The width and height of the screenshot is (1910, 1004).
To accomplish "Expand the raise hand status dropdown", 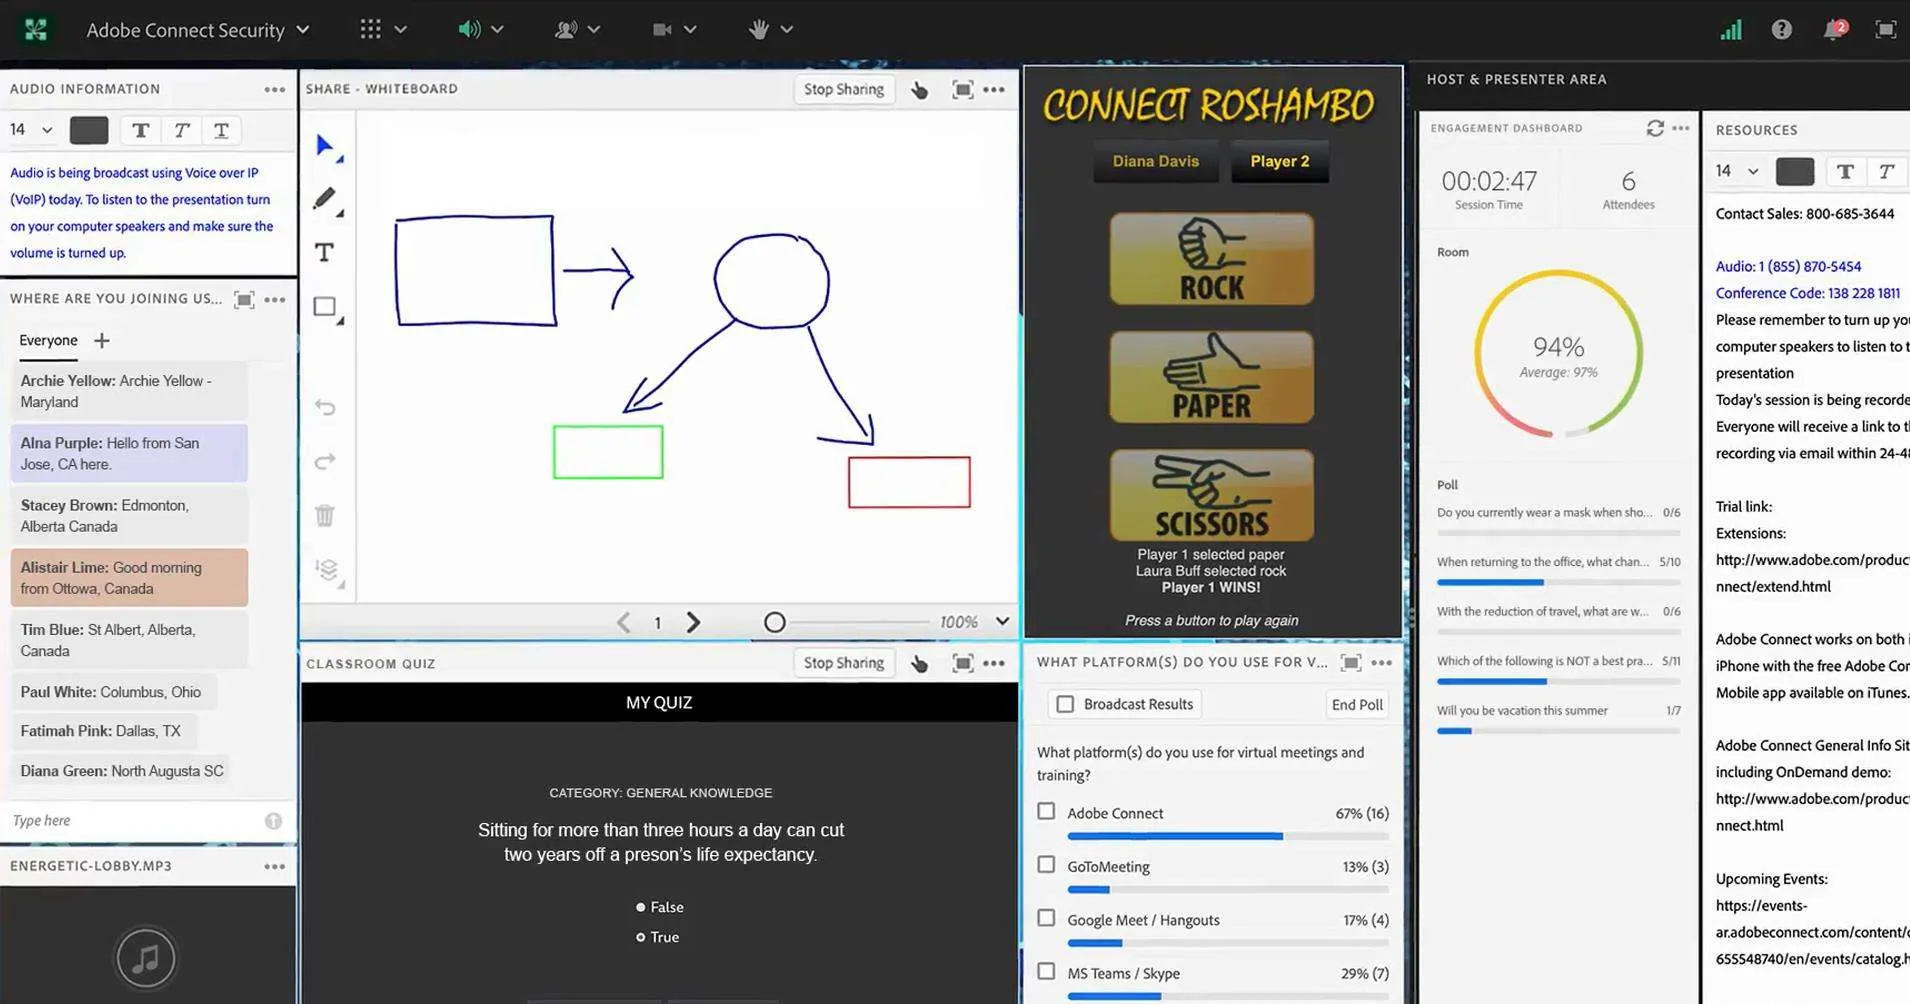I will (x=787, y=30).
